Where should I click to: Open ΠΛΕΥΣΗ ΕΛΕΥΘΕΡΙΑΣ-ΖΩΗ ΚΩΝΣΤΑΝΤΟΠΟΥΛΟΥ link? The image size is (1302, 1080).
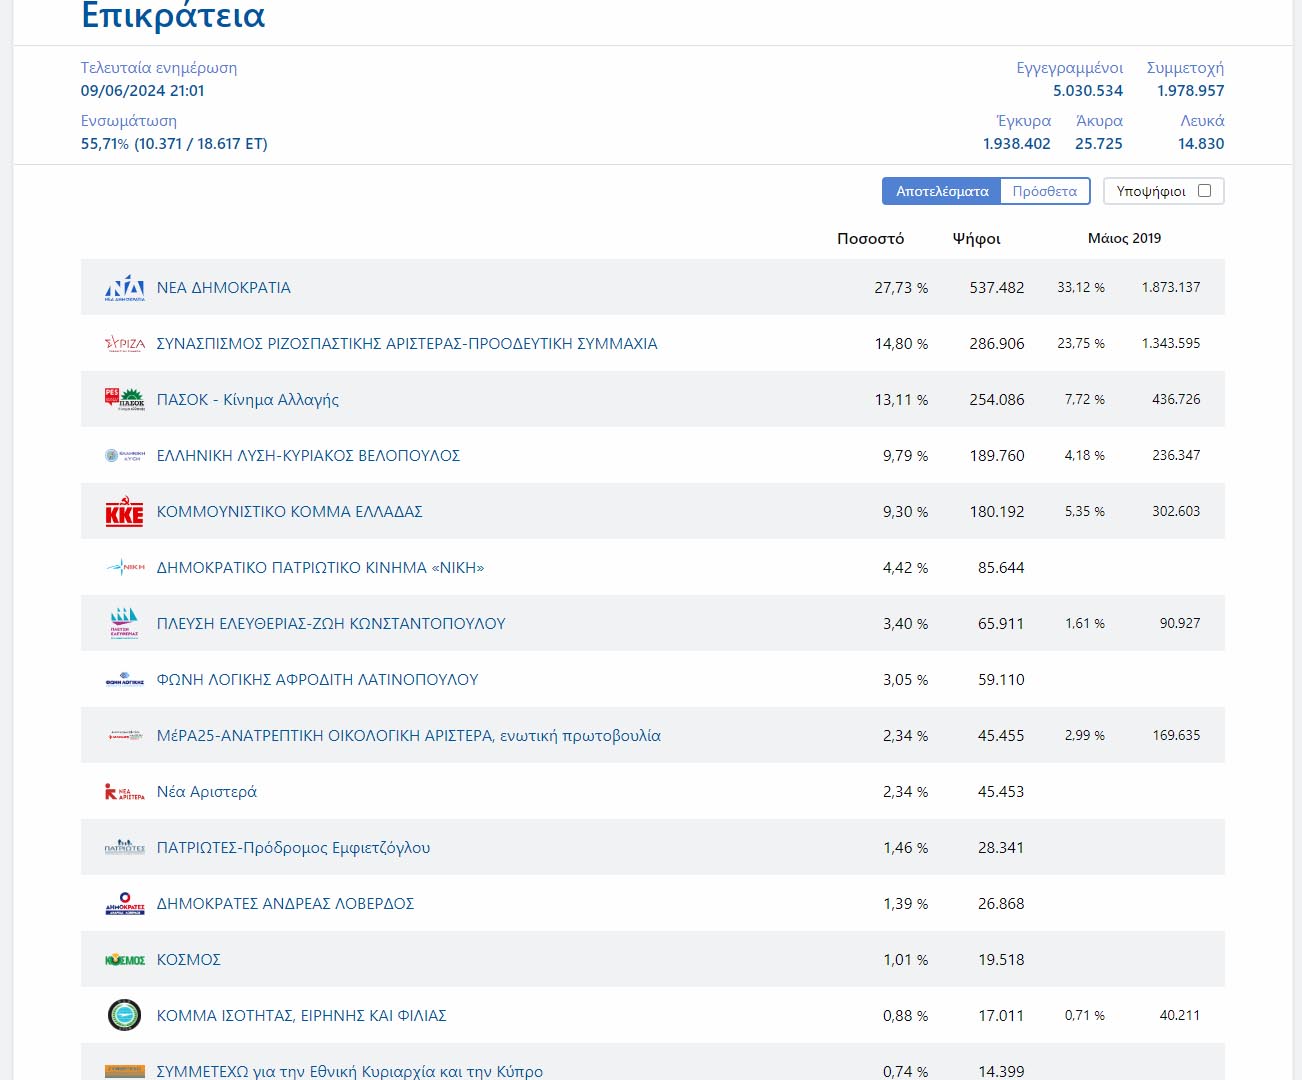[331, 624]
